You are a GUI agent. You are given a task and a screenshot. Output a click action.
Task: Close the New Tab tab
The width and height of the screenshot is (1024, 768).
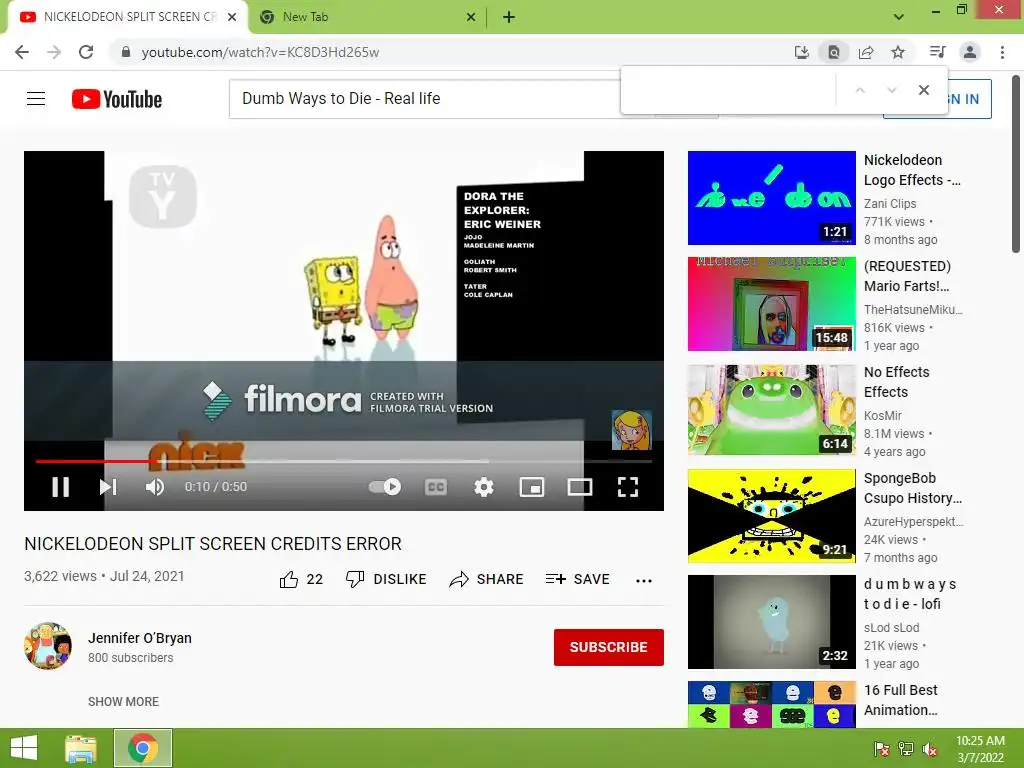pyautogui.click(x=471, y=17)
